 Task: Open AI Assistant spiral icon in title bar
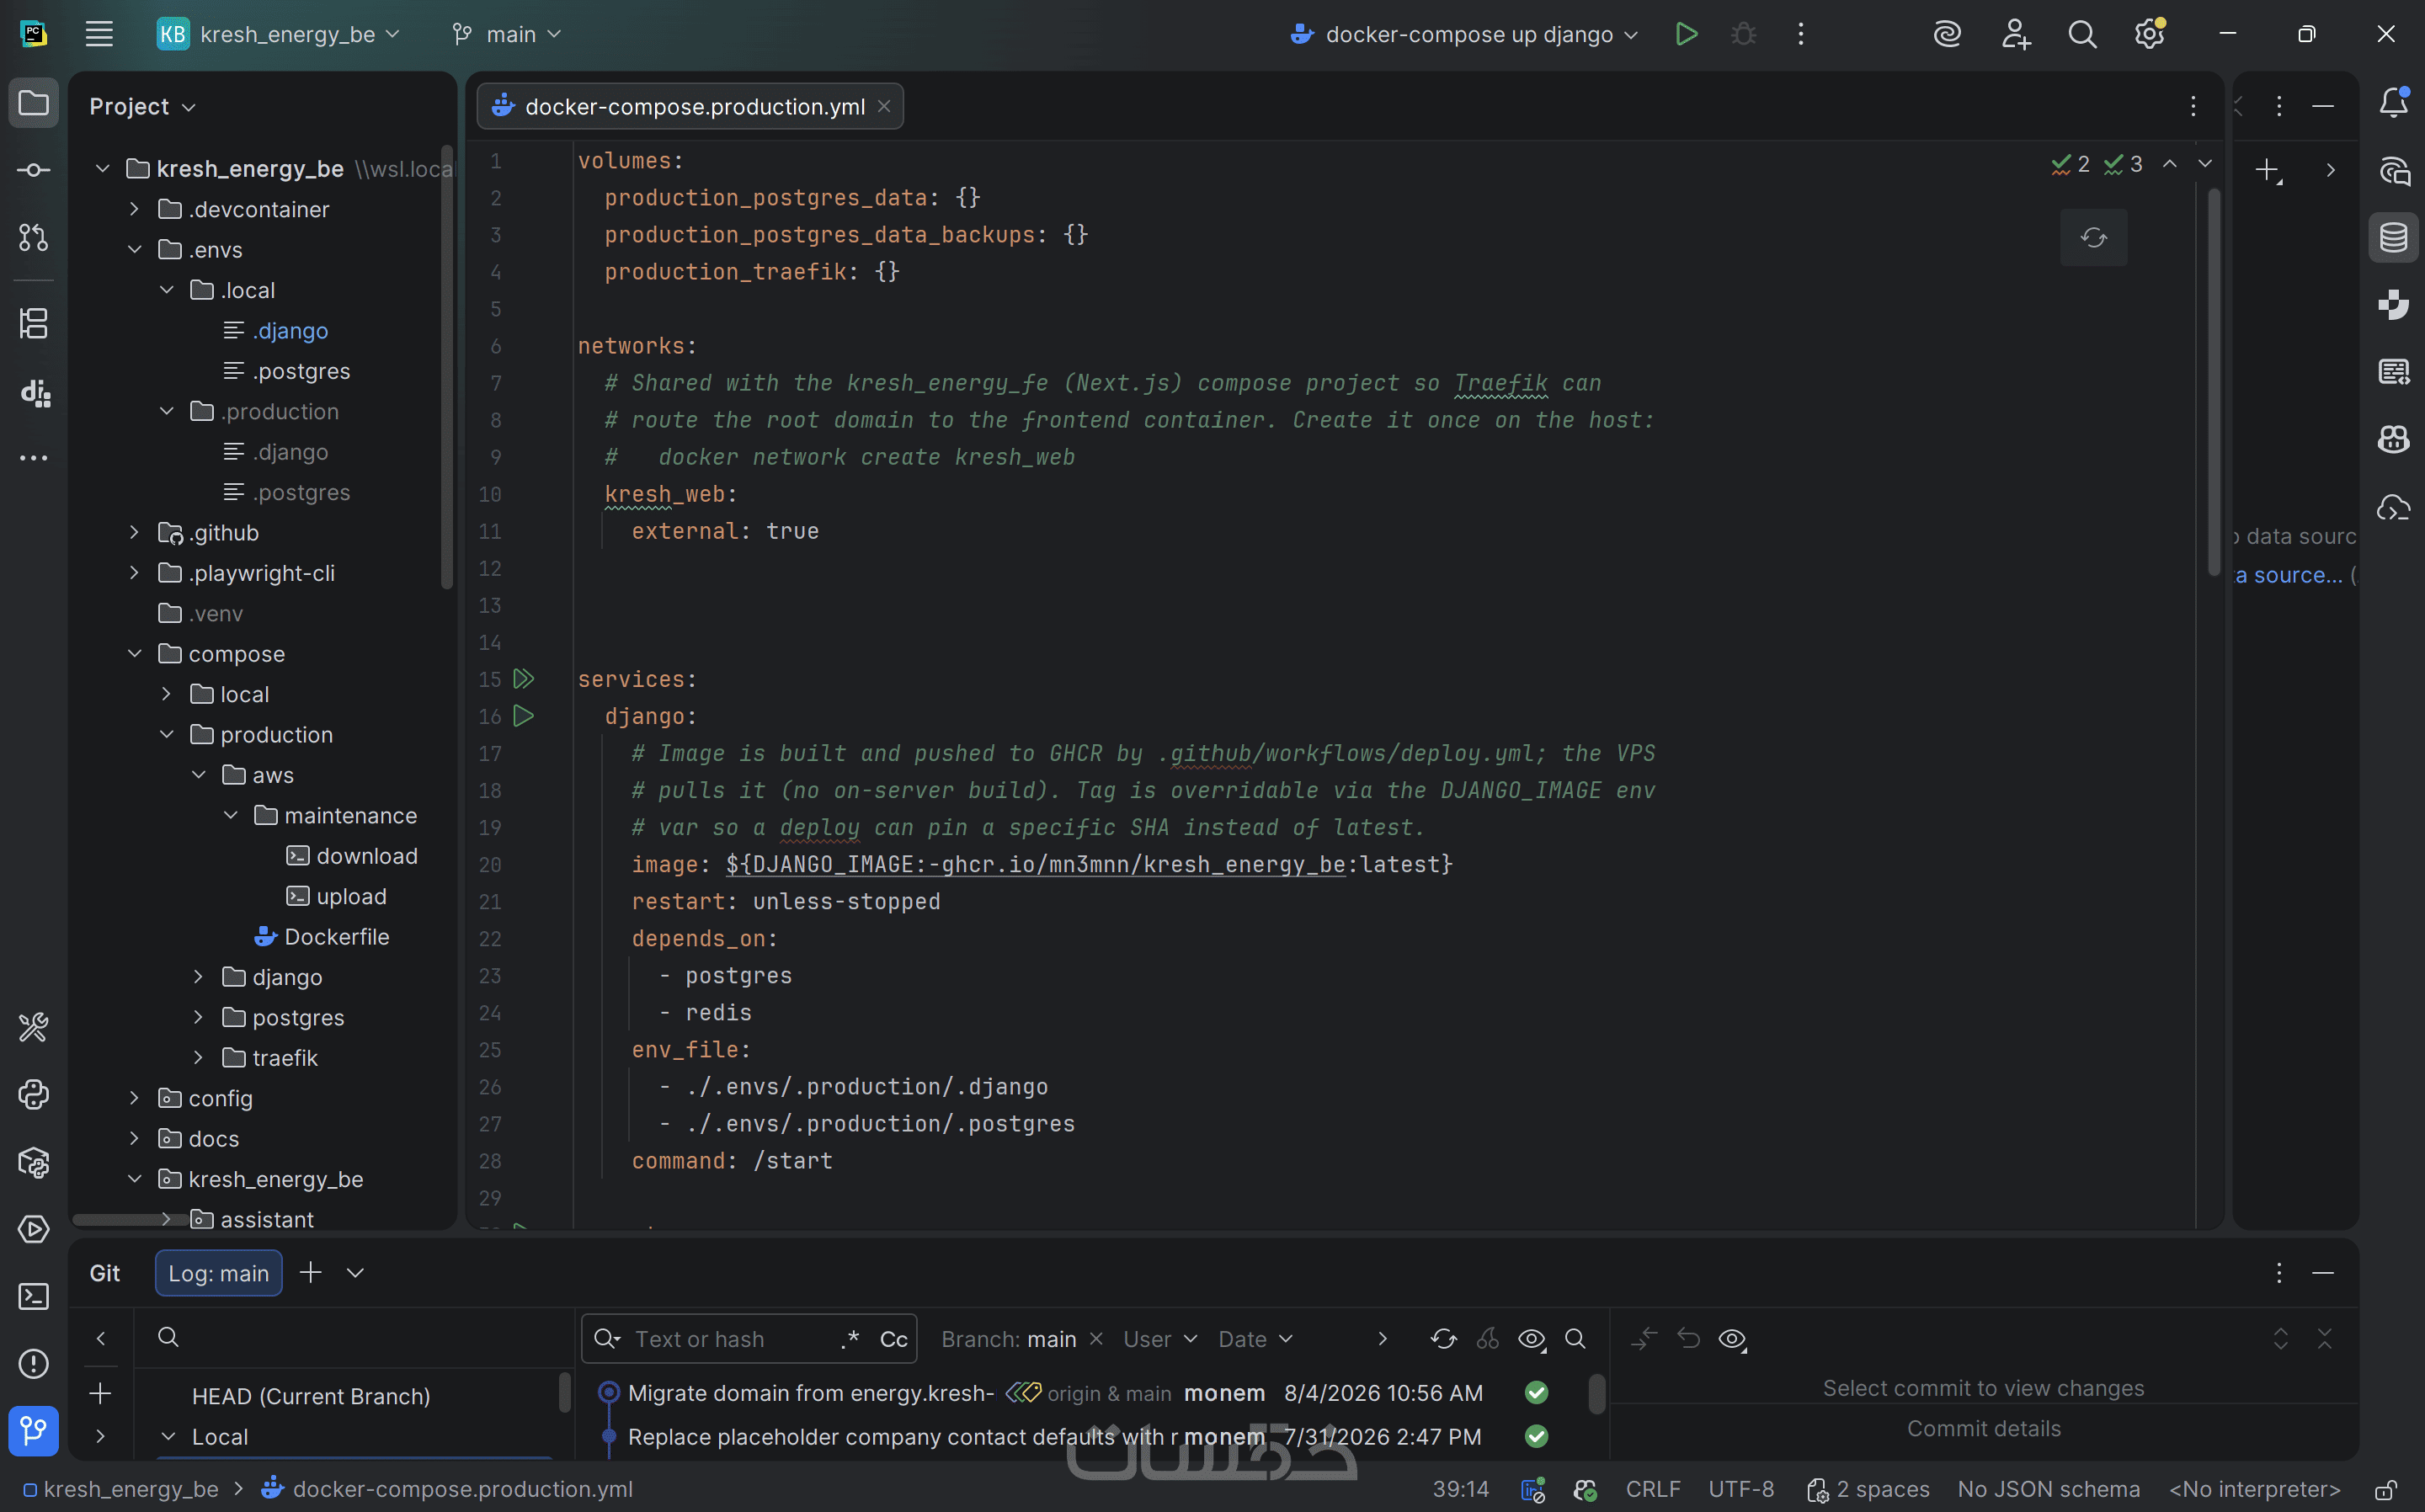[x=1947, y=34]
